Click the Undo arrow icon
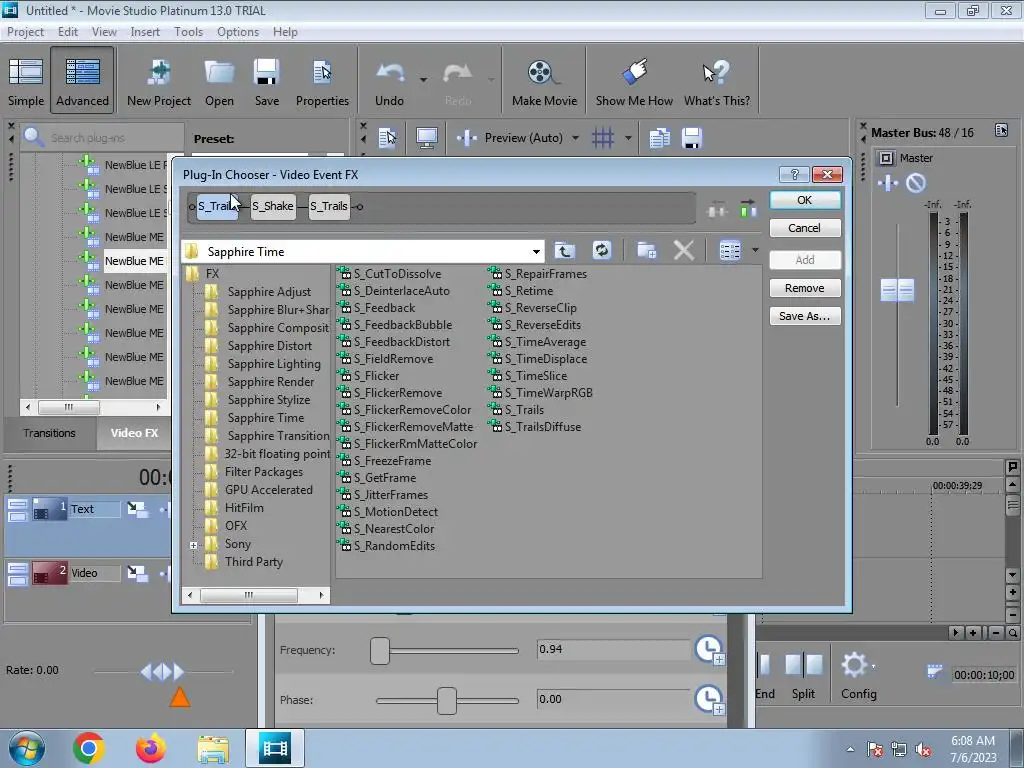1024x768 pixels. (390, 81)
